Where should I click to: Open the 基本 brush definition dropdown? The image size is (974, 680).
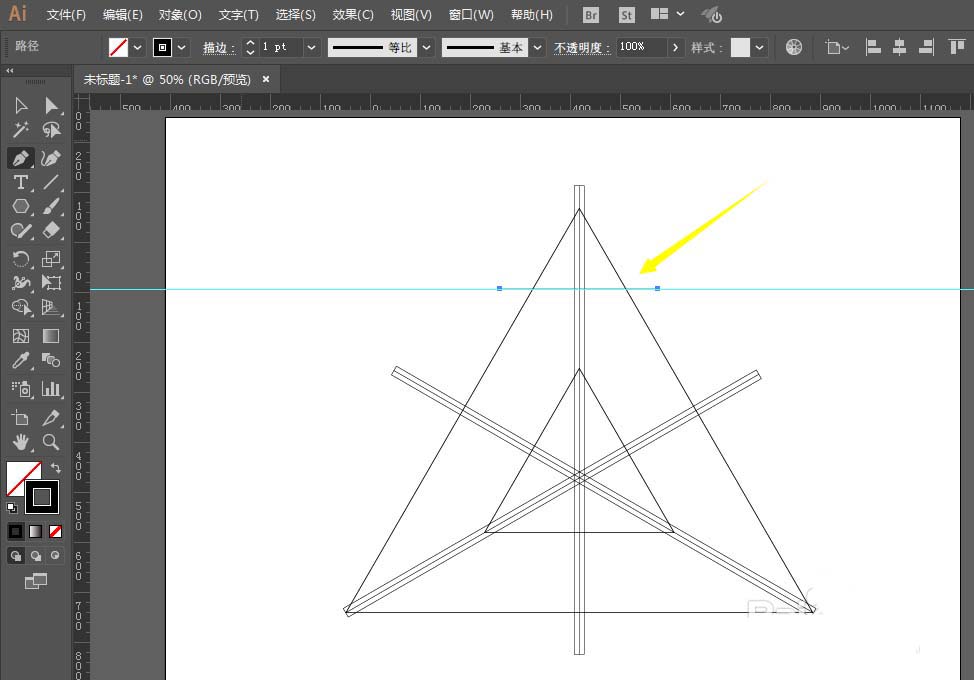(x=537, y=47)
